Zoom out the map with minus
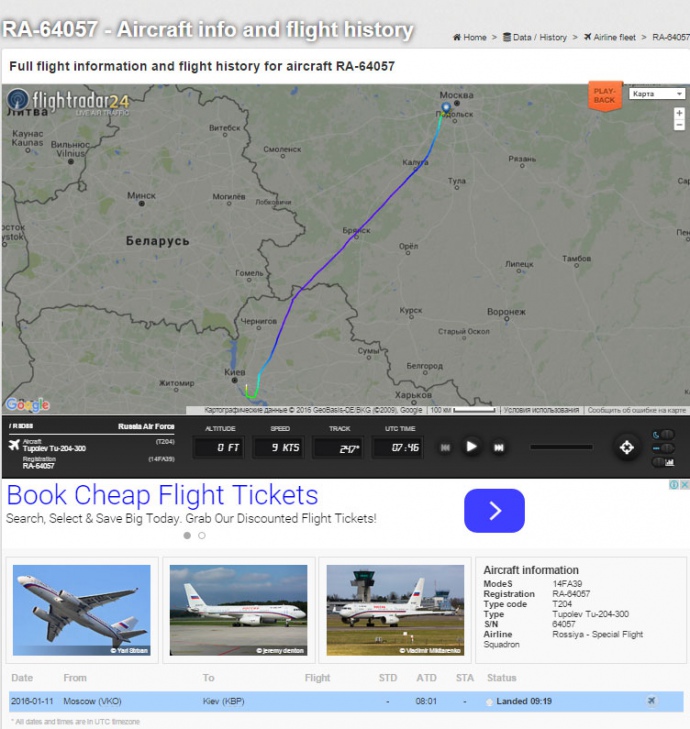 (679, 125)
